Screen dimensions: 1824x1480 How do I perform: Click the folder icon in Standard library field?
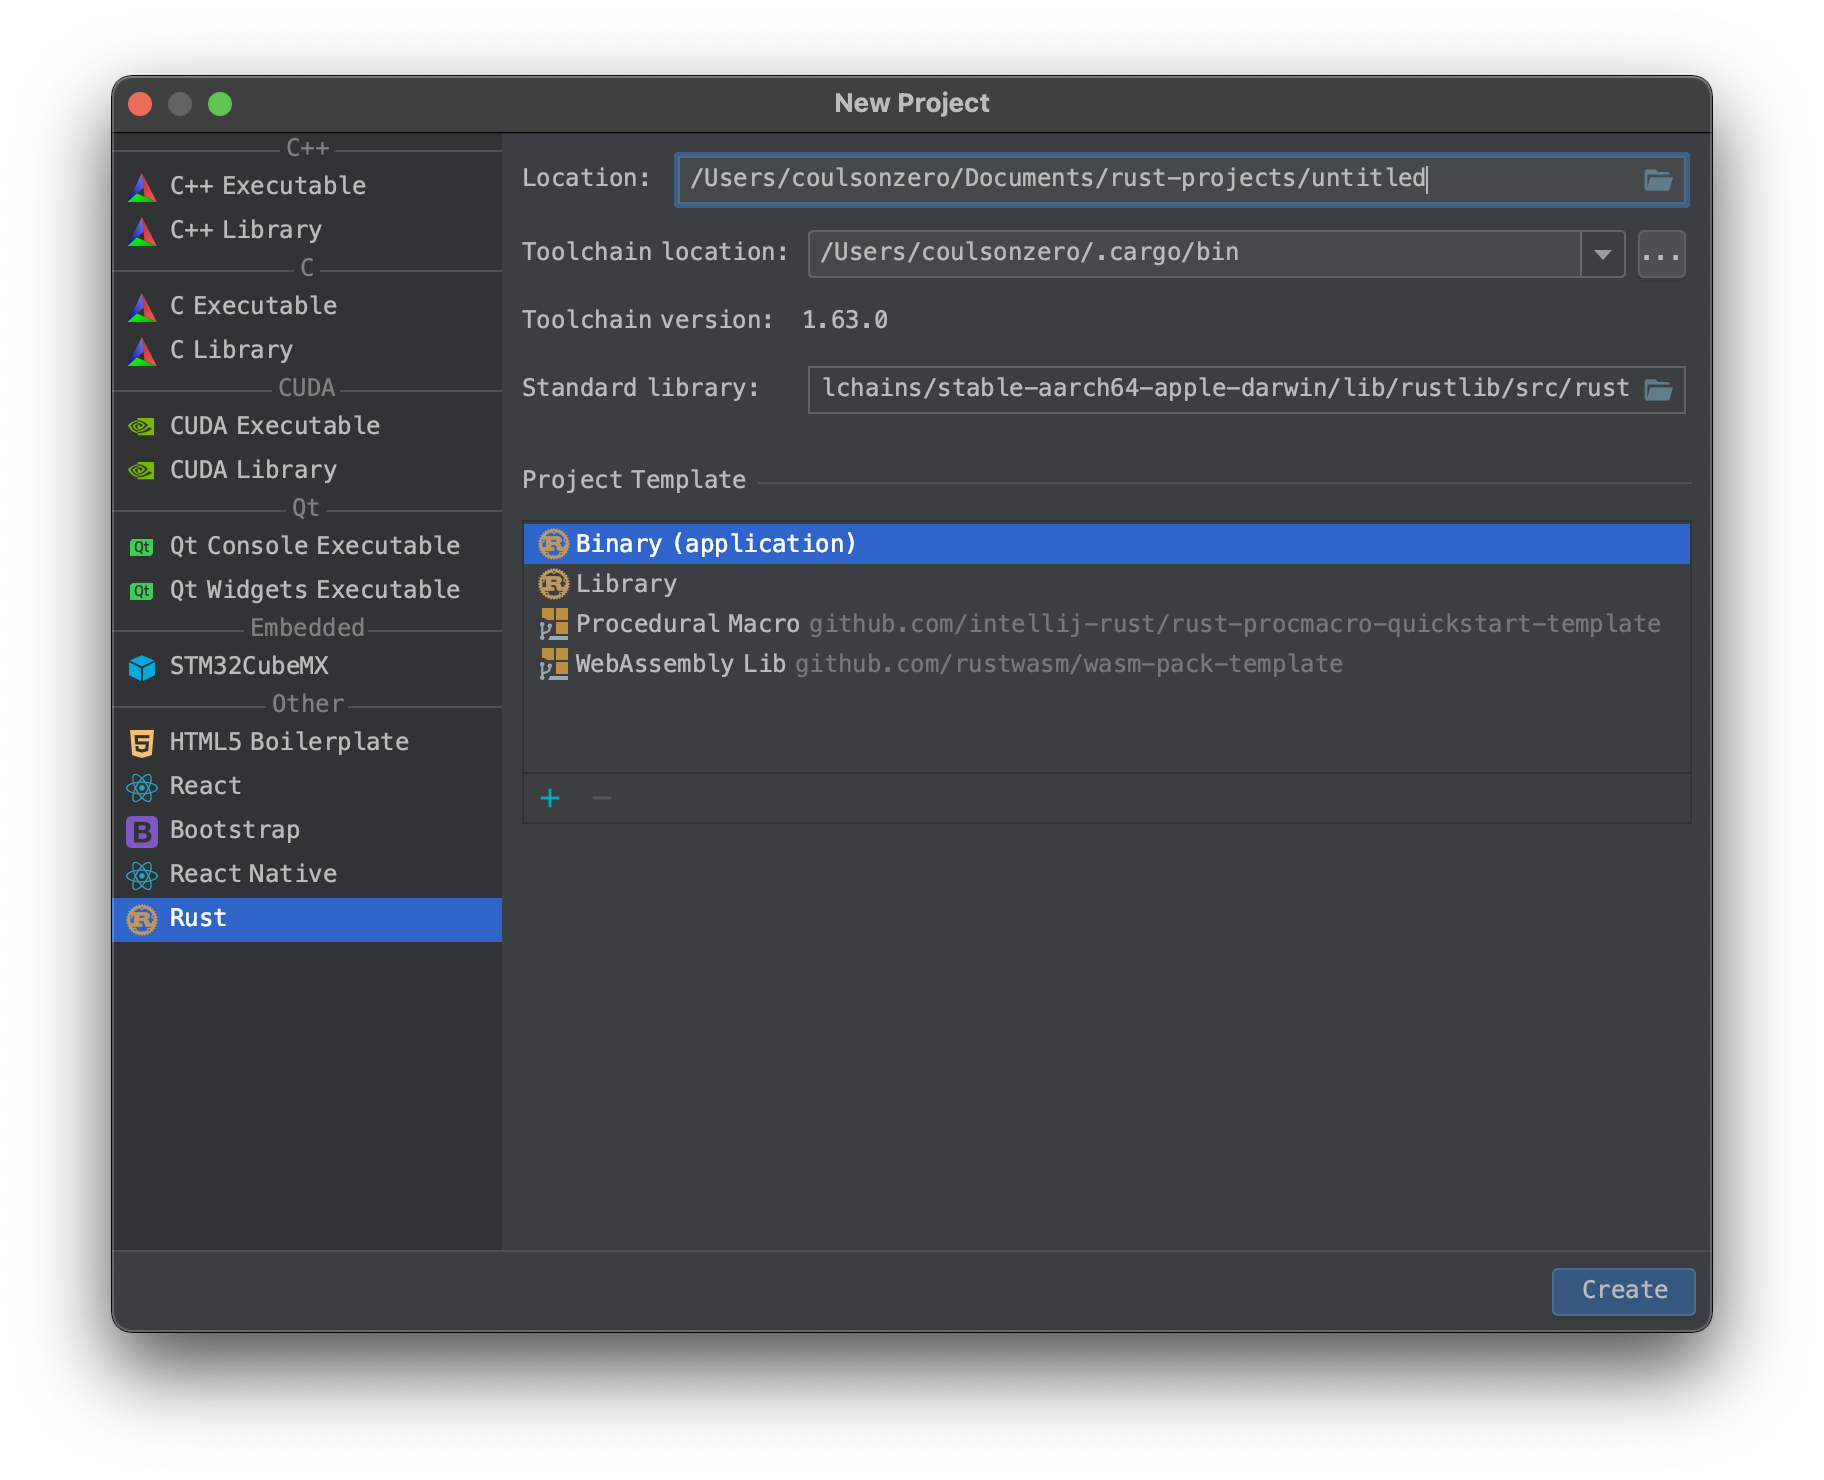click(x=1657, y=390)
